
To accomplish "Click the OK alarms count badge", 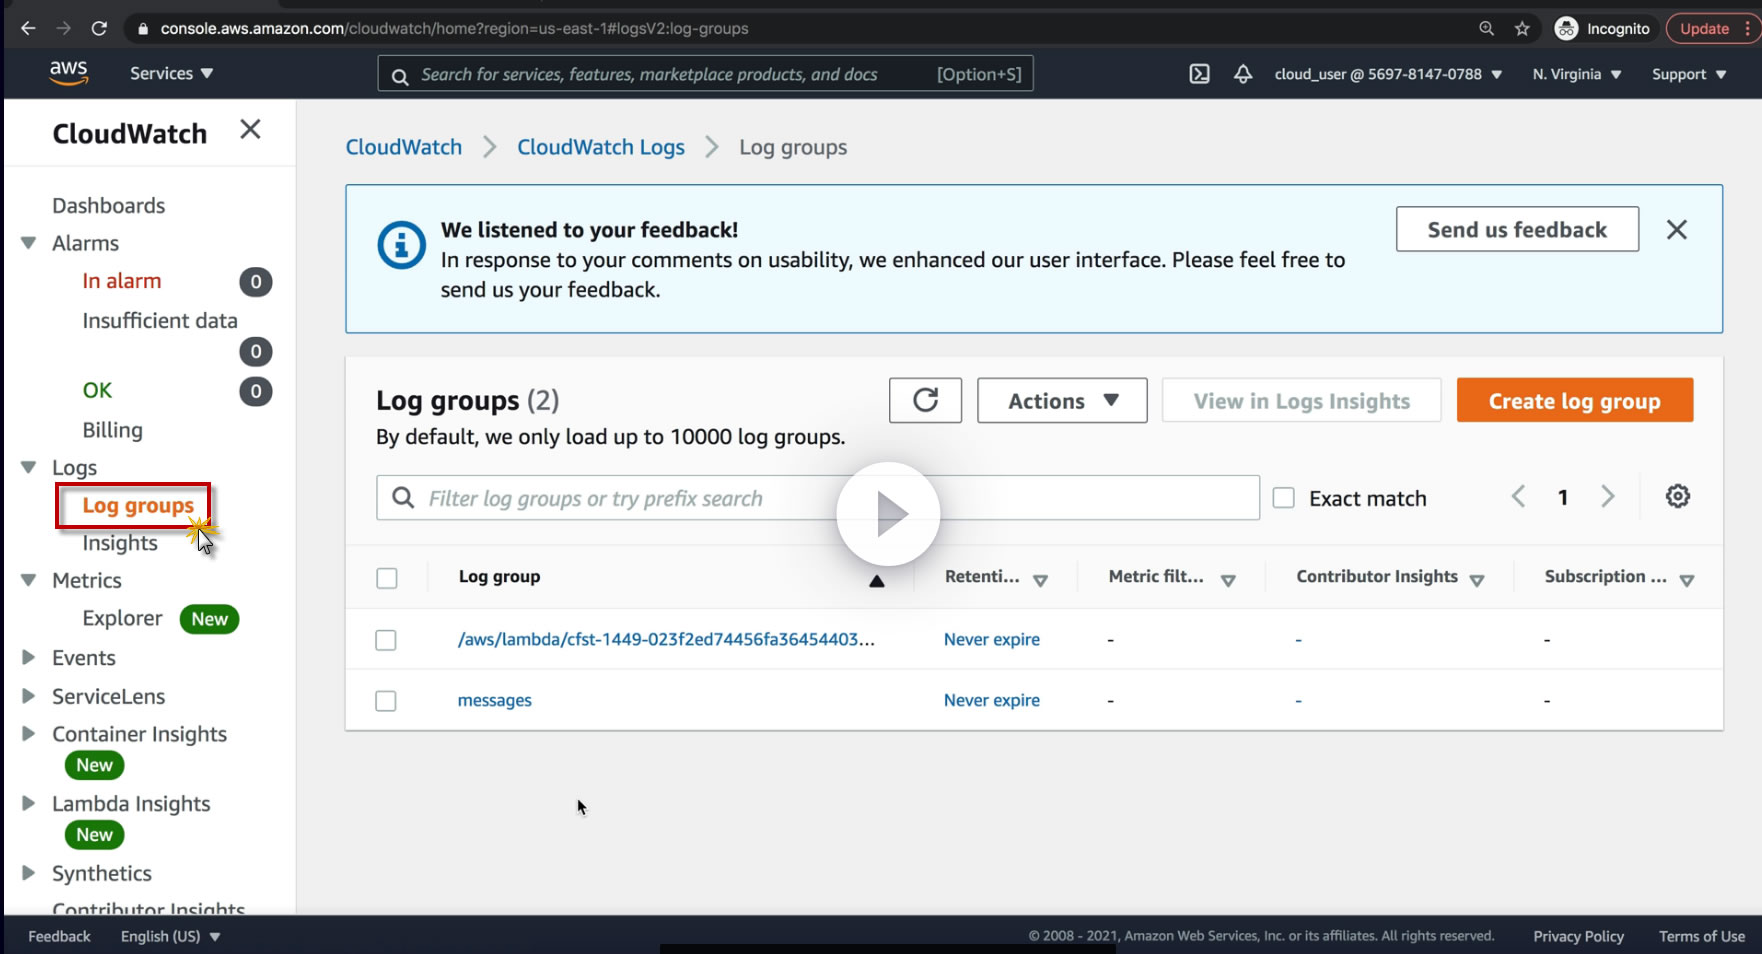I will click(256, 391).
